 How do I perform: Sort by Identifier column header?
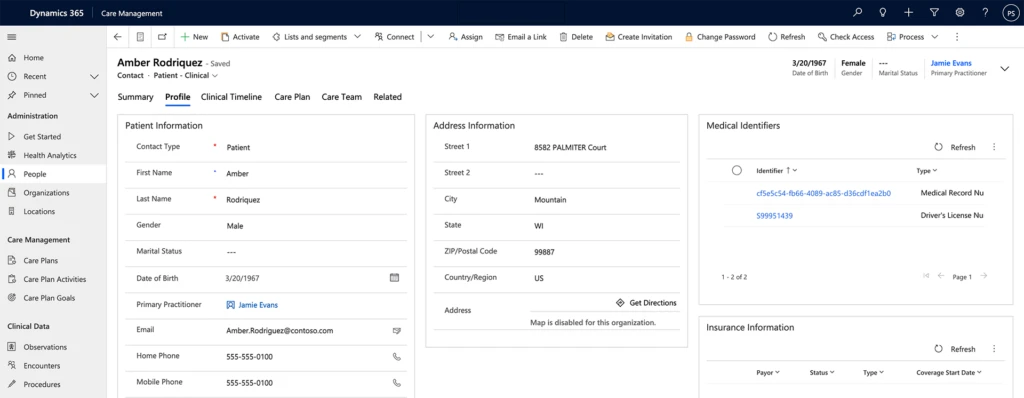point(776,171)
